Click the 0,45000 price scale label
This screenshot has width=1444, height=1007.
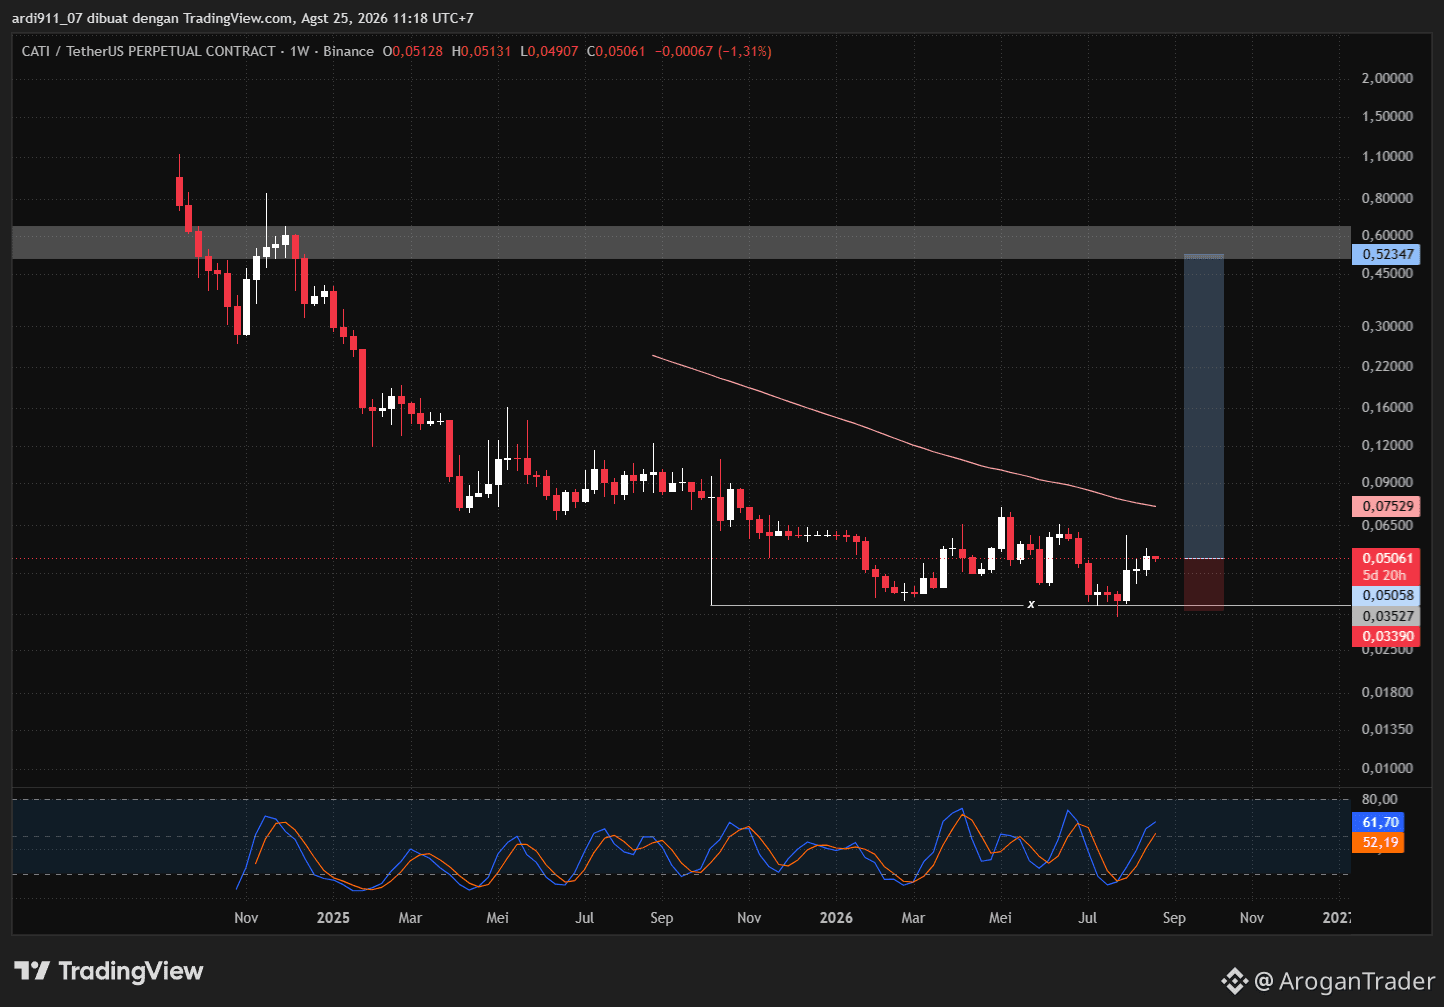click(x=1387, y=273)
